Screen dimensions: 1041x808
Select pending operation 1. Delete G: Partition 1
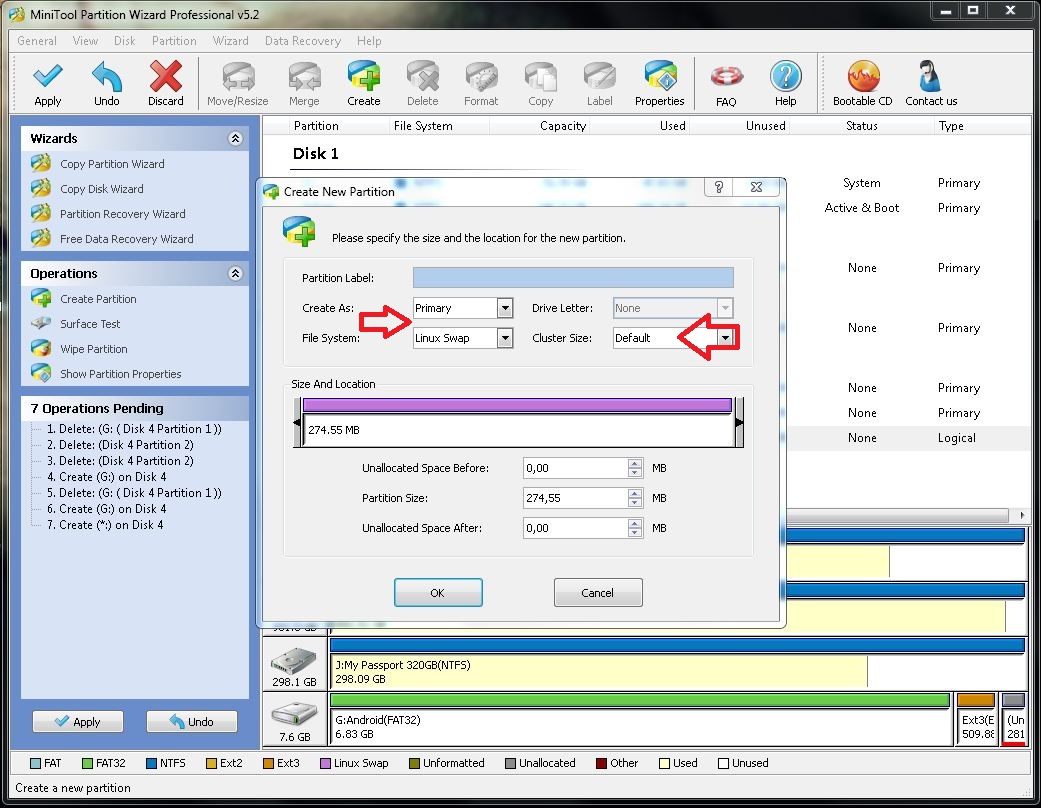coord(134,429)
